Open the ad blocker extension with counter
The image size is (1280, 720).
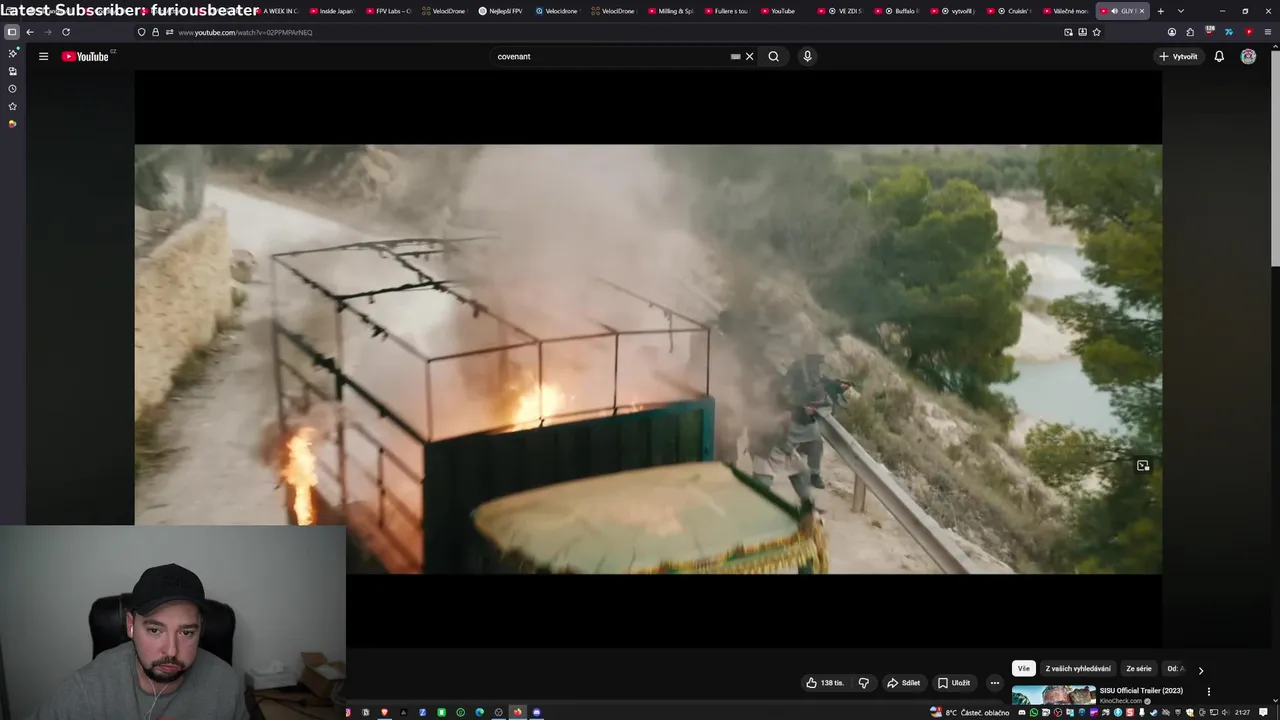pos(1210,31)
